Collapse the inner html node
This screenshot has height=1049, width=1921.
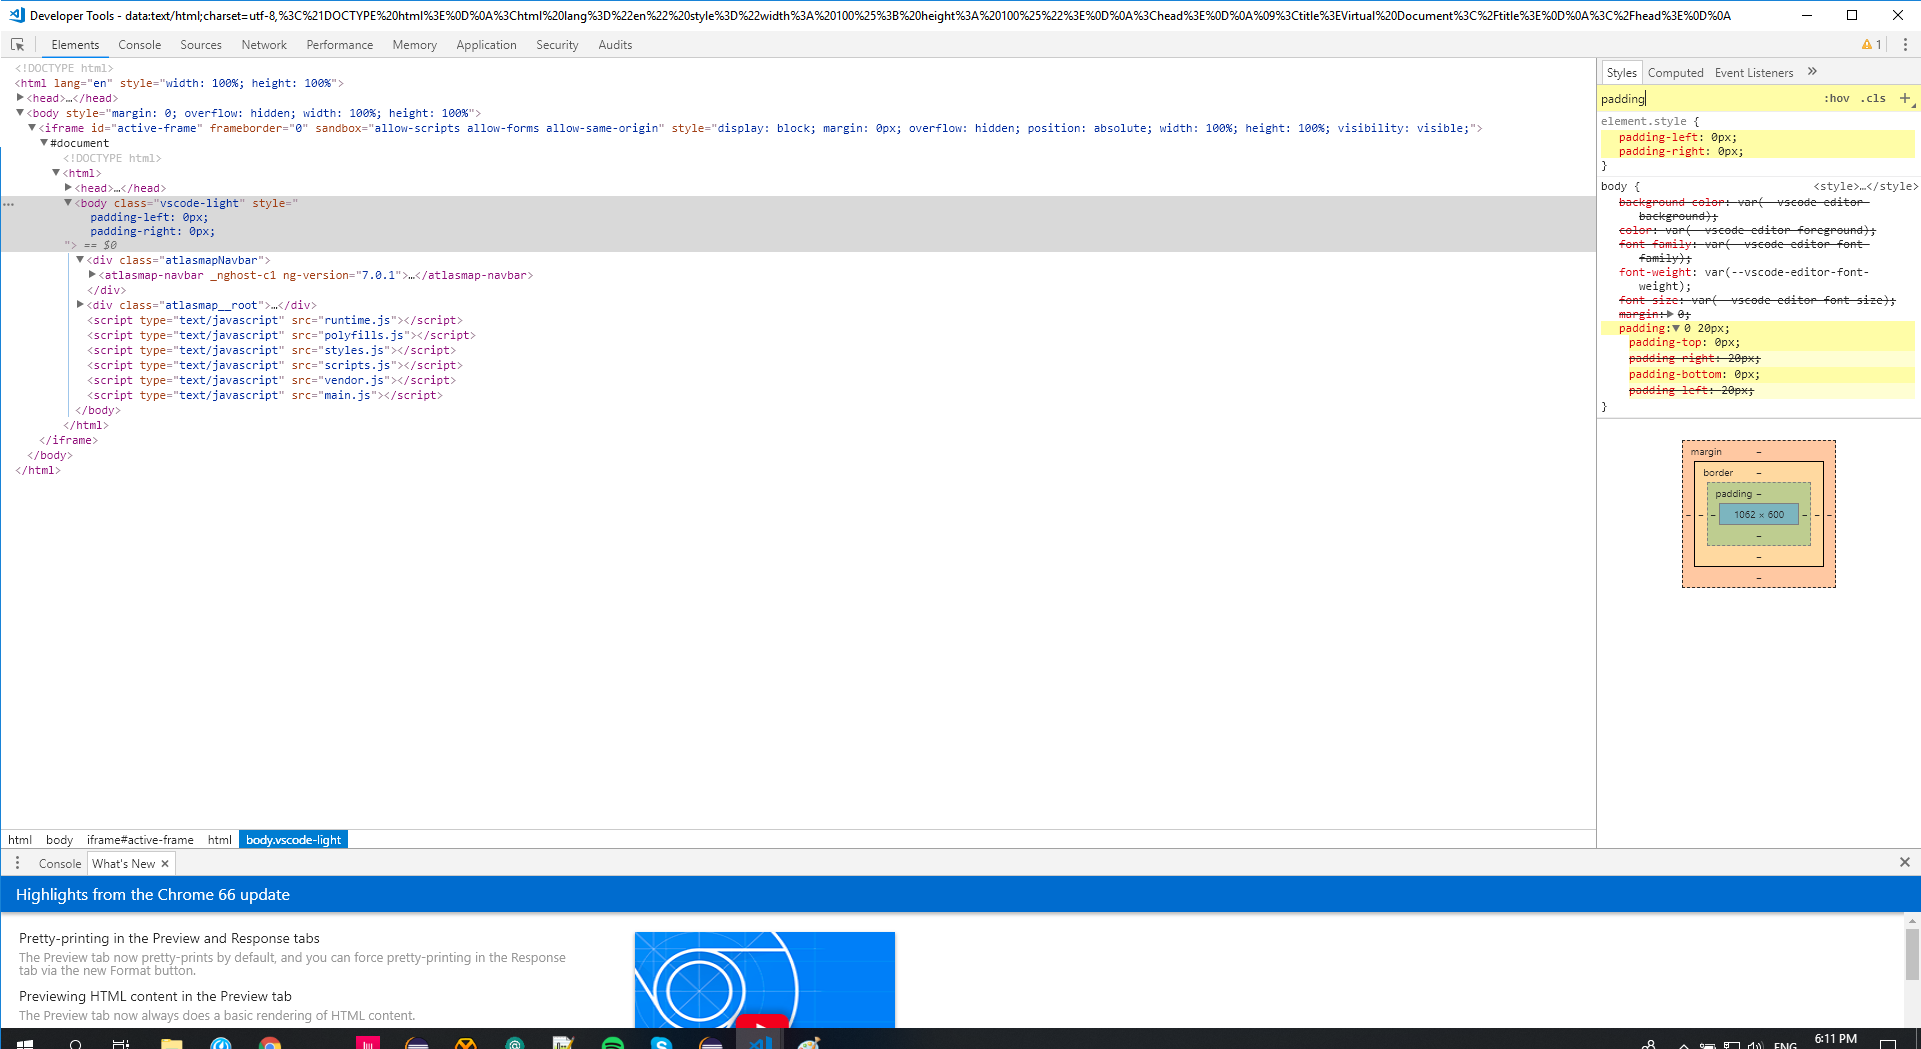click(56, 173)
